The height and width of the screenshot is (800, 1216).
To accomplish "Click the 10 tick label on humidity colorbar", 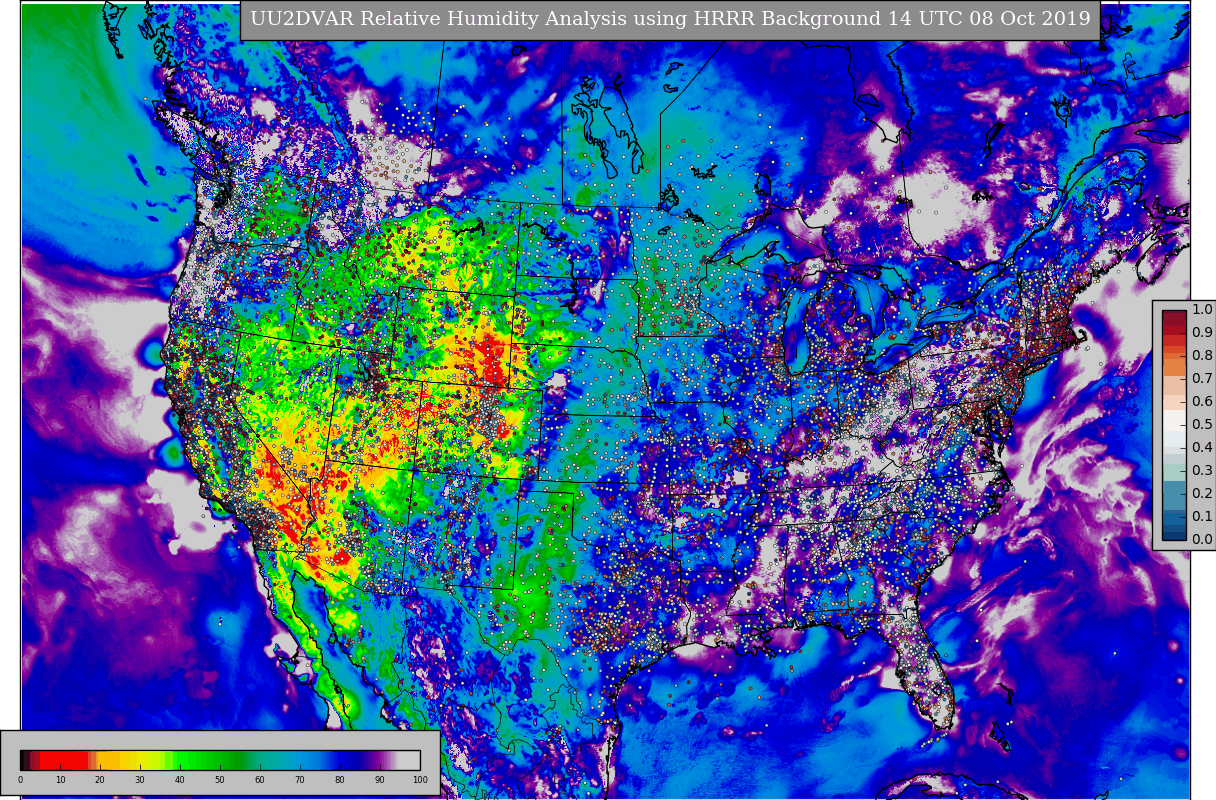I will 60,780.
